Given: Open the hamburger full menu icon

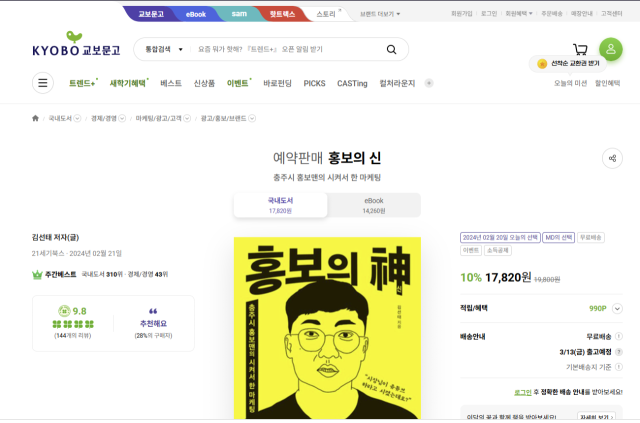Looking at the screenshot, I should coord(43,83).
